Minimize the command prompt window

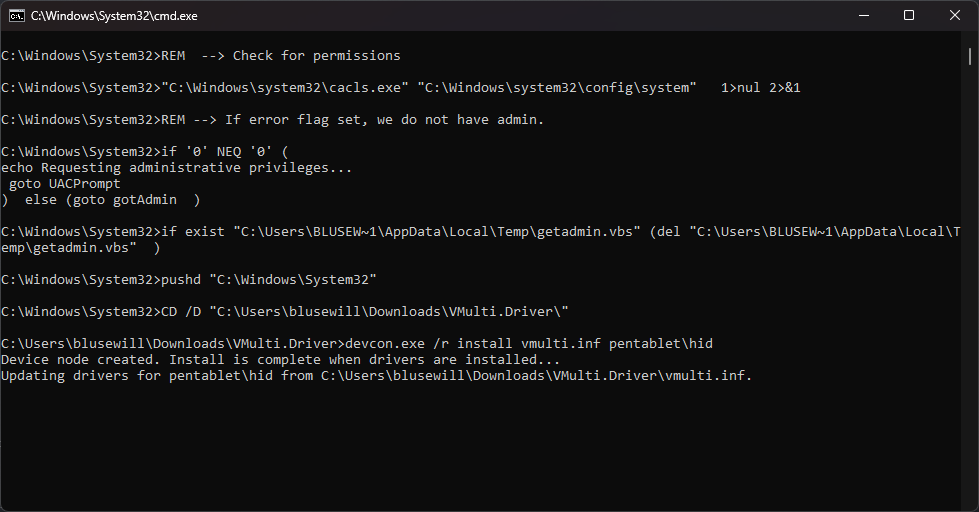pyautogui.click(x=862, y=16)
